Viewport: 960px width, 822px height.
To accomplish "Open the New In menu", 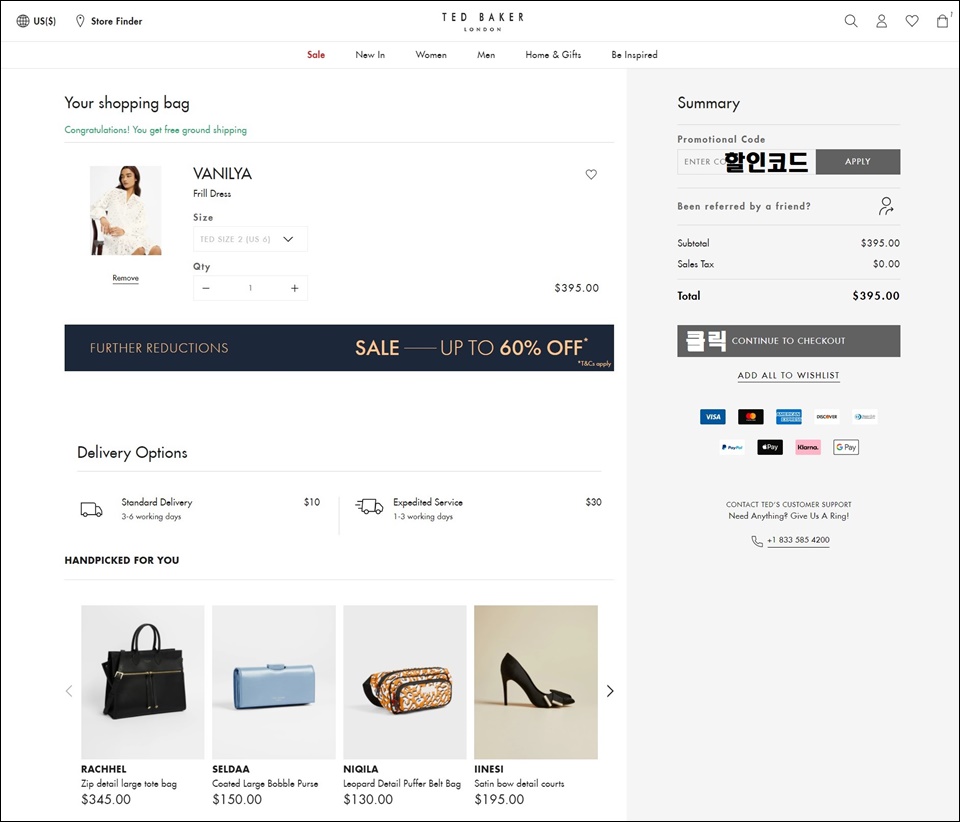I will coord(370,54).
